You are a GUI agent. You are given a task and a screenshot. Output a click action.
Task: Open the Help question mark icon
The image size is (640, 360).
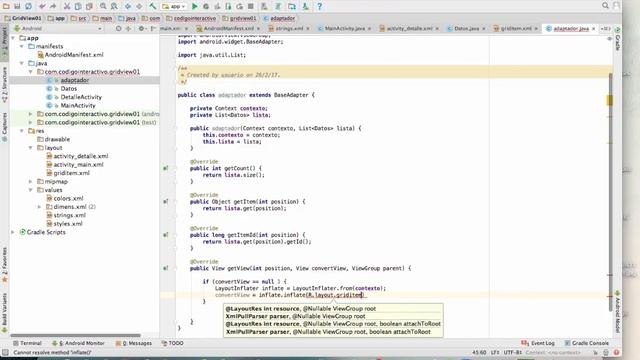[320, 6]
